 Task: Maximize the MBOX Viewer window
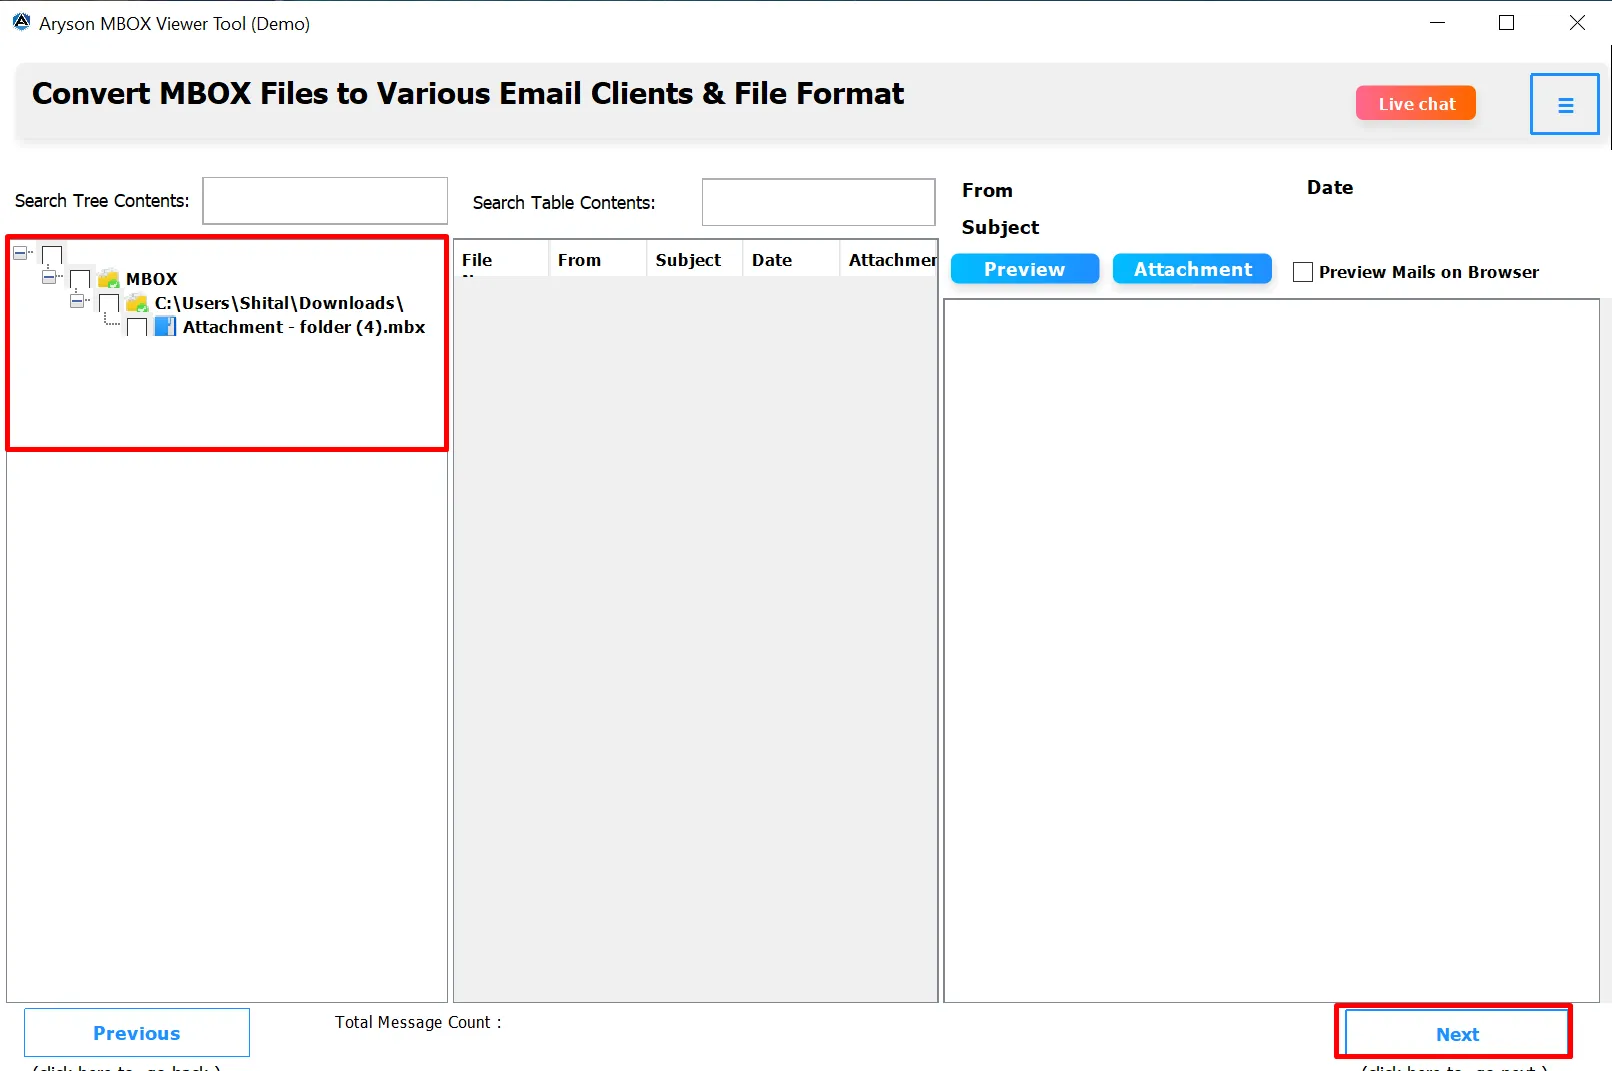click(1506, 23)
